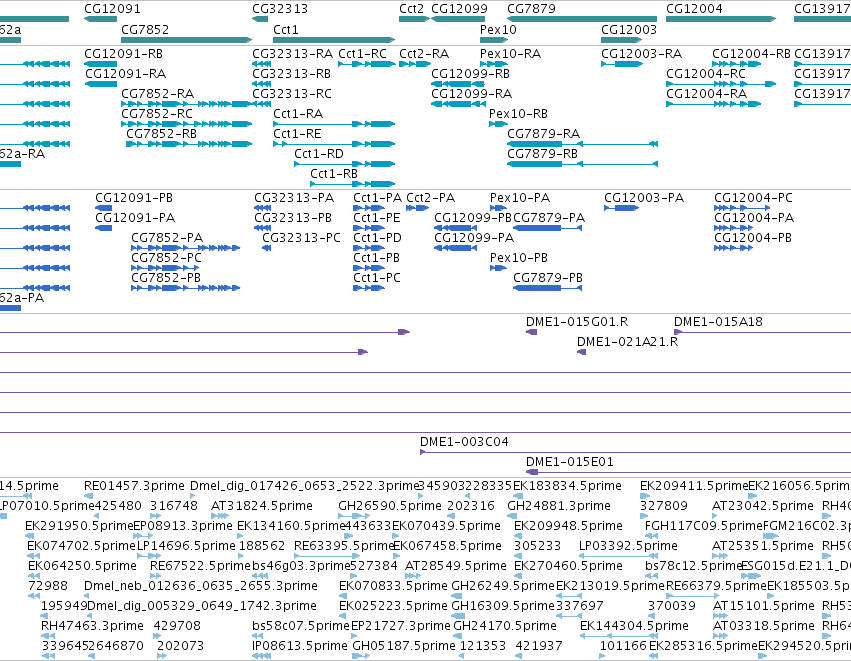Click protein CG12004-PC

coord(753,198)
